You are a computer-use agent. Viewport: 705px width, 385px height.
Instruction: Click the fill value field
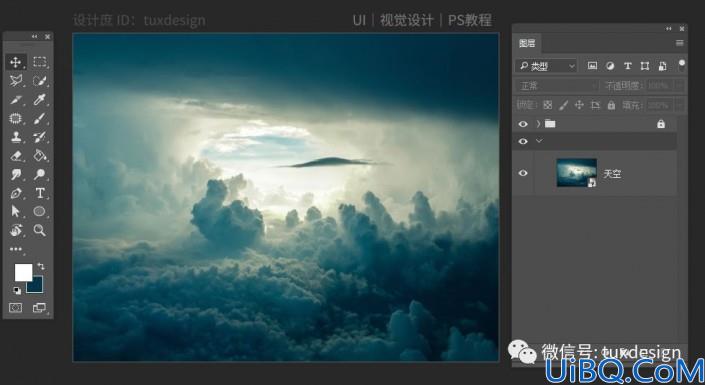(660, 105)
